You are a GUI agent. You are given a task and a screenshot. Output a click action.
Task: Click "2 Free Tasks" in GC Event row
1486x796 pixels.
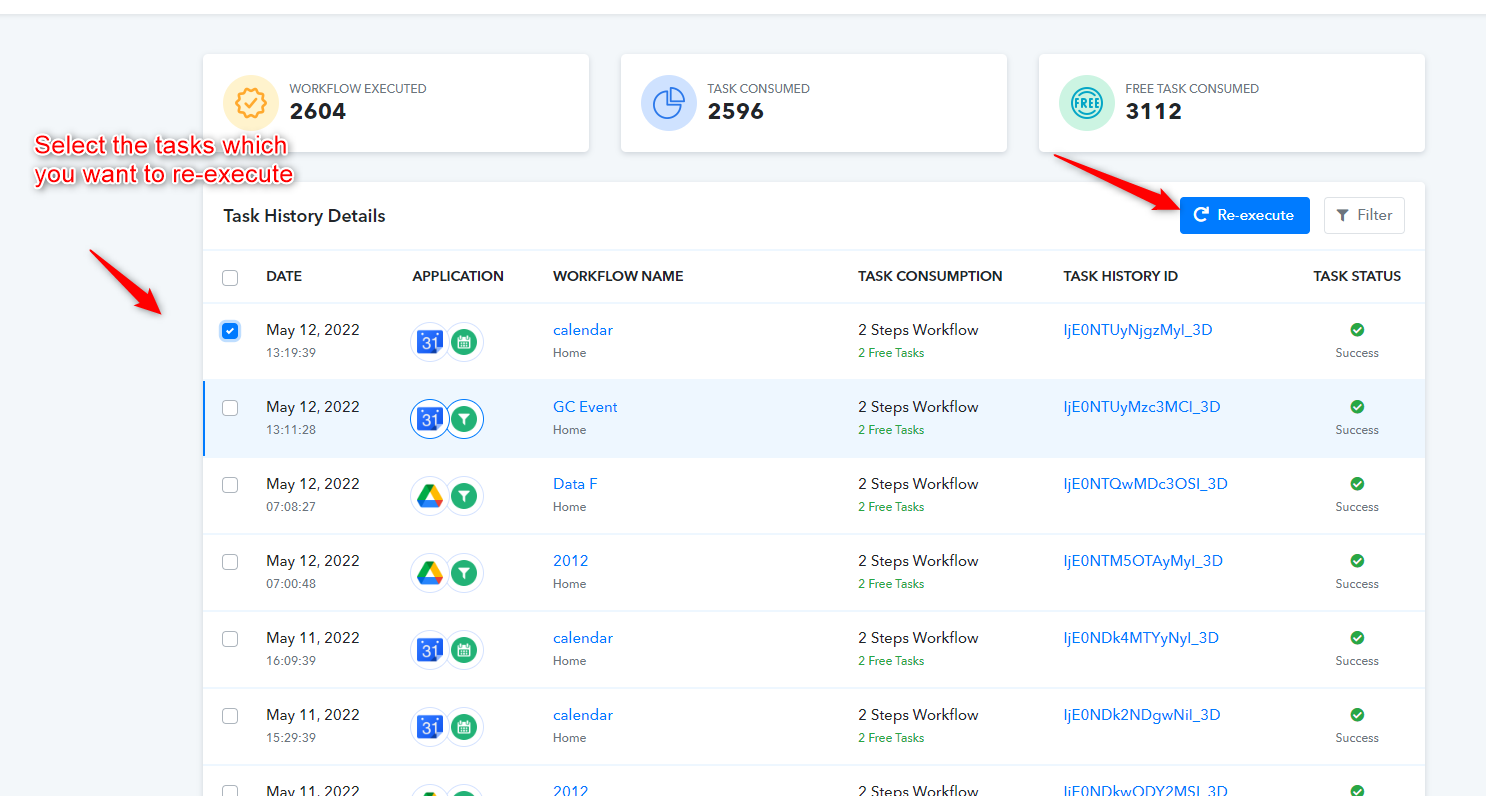(x=891, y=430)
